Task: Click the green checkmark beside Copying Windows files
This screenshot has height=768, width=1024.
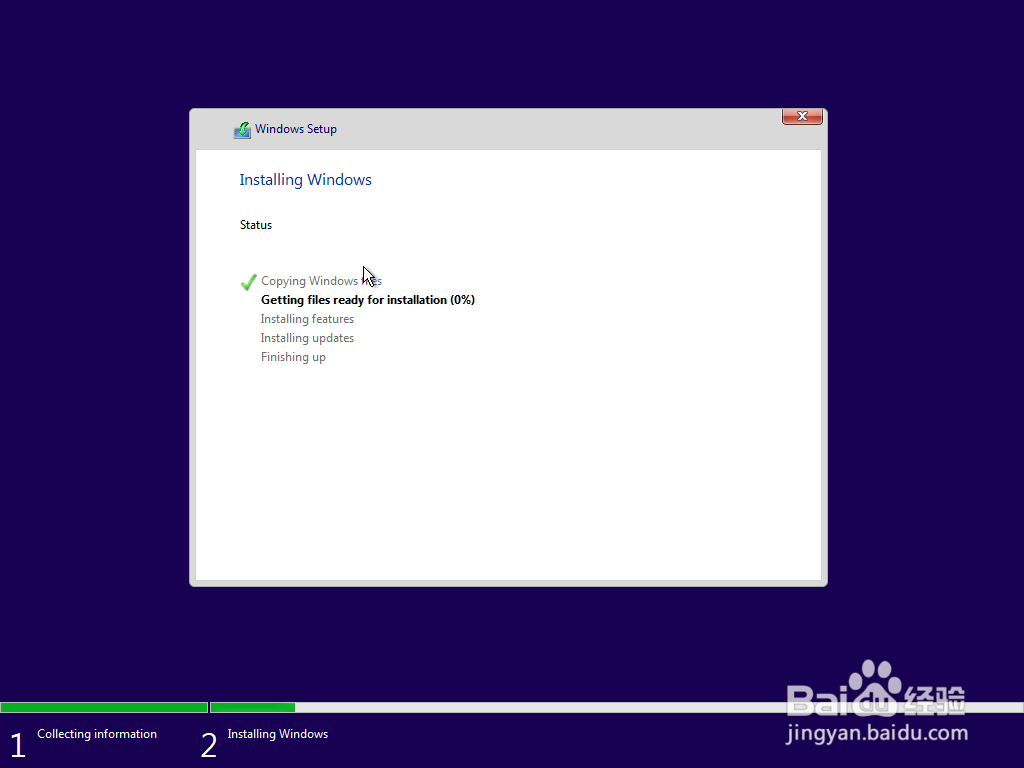Action: coord(248,282)
